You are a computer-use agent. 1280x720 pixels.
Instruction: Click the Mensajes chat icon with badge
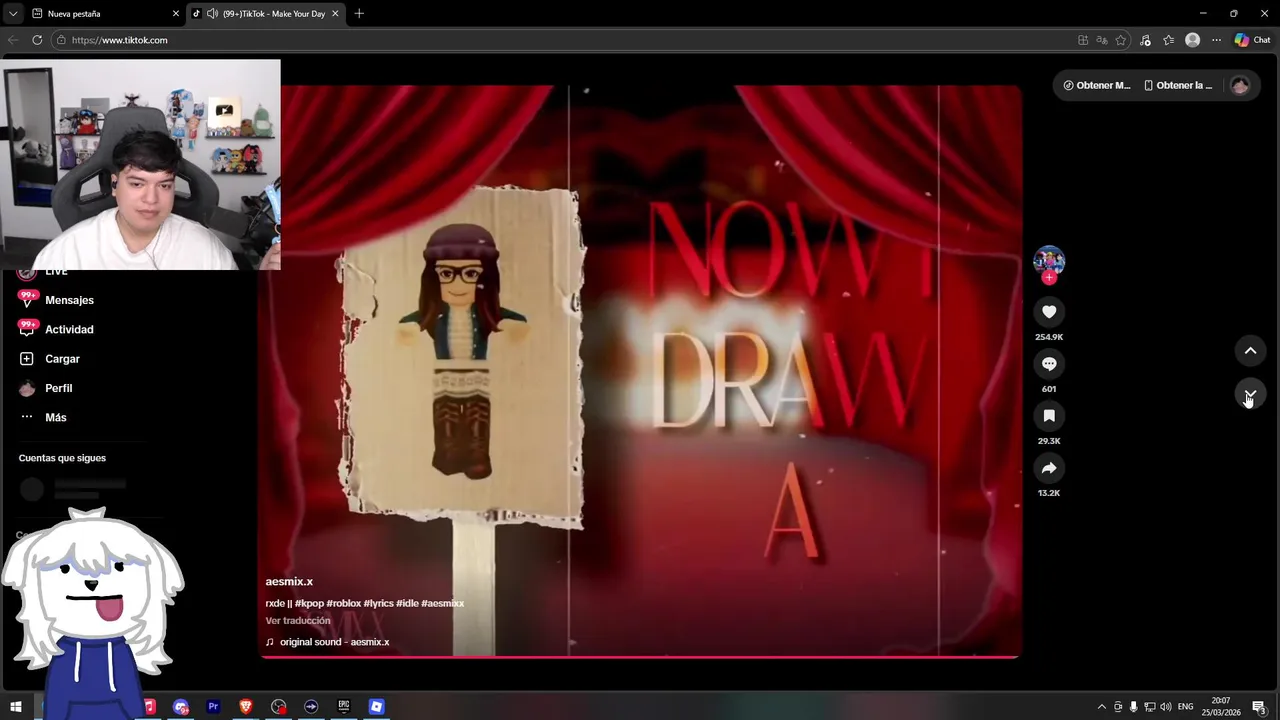27,299
